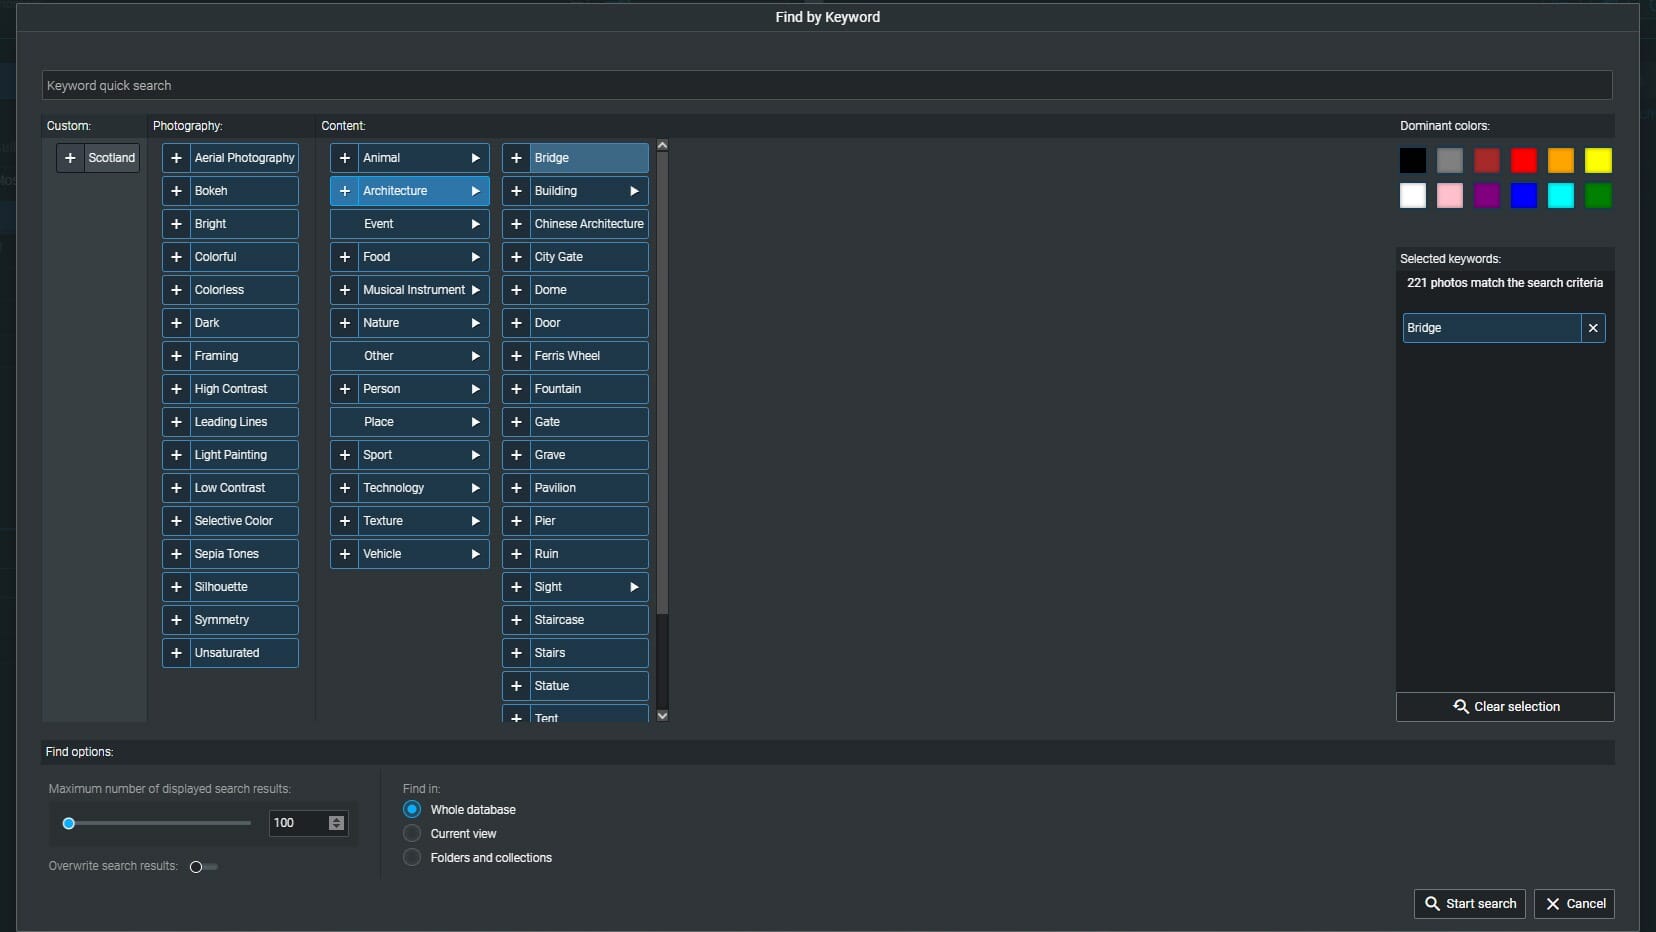The height and width of the screenshot is (932, 1656).
Task: Click the Clear selection button
Action: pos(1506,707)
